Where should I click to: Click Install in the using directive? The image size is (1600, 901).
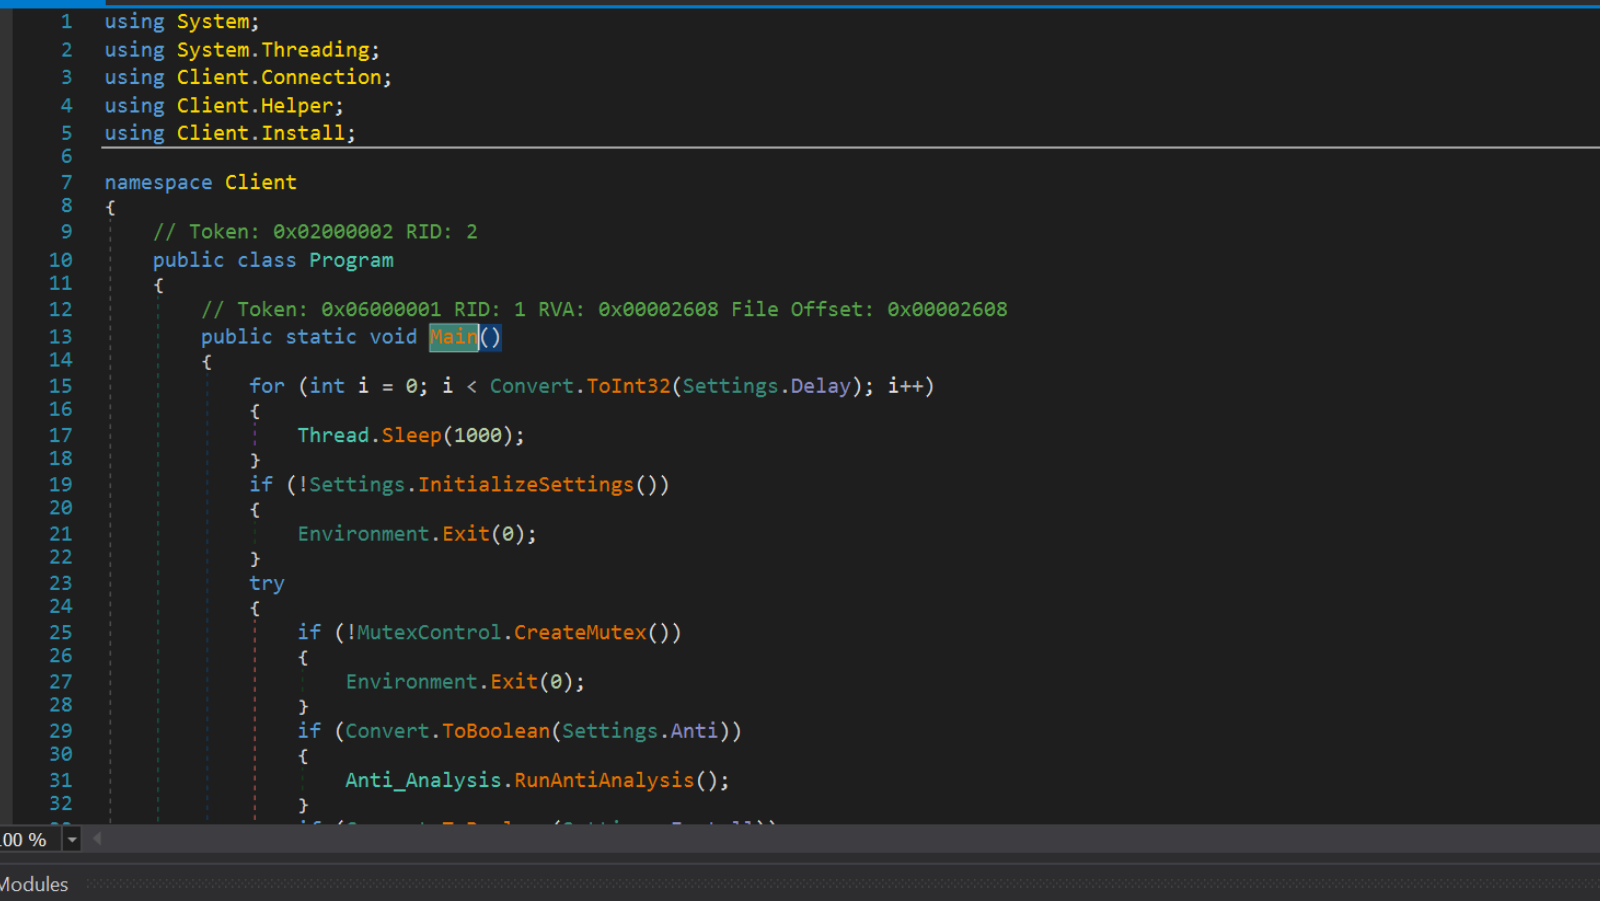(x=303, y=133)
